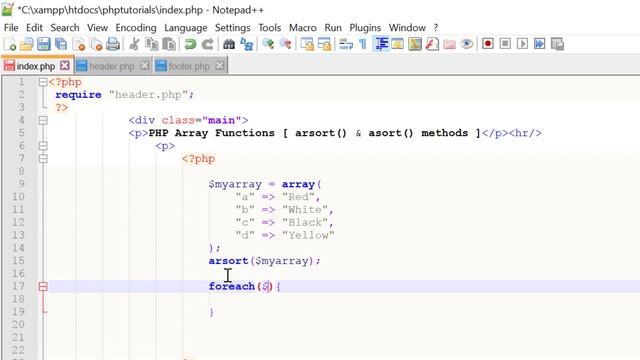The height and width of the screenshot is (360, 640).
Task: Open the Macro menu
Action: (x=302, y=28)
